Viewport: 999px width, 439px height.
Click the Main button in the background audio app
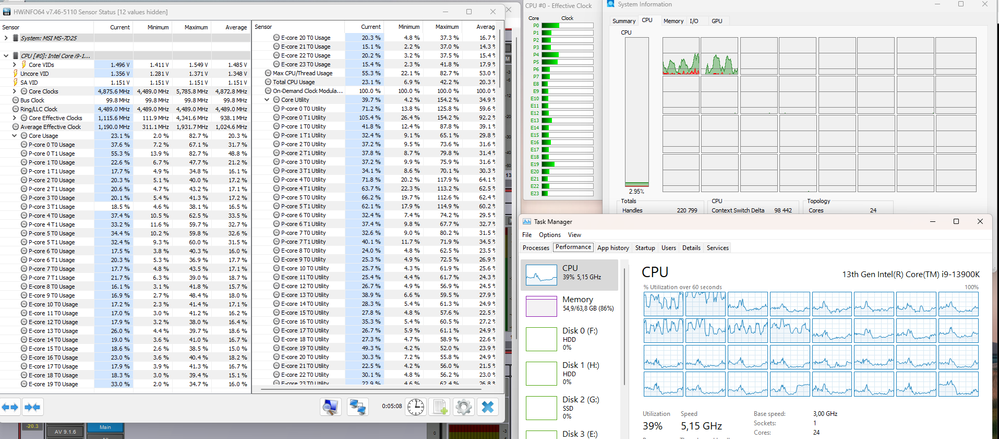104,428
